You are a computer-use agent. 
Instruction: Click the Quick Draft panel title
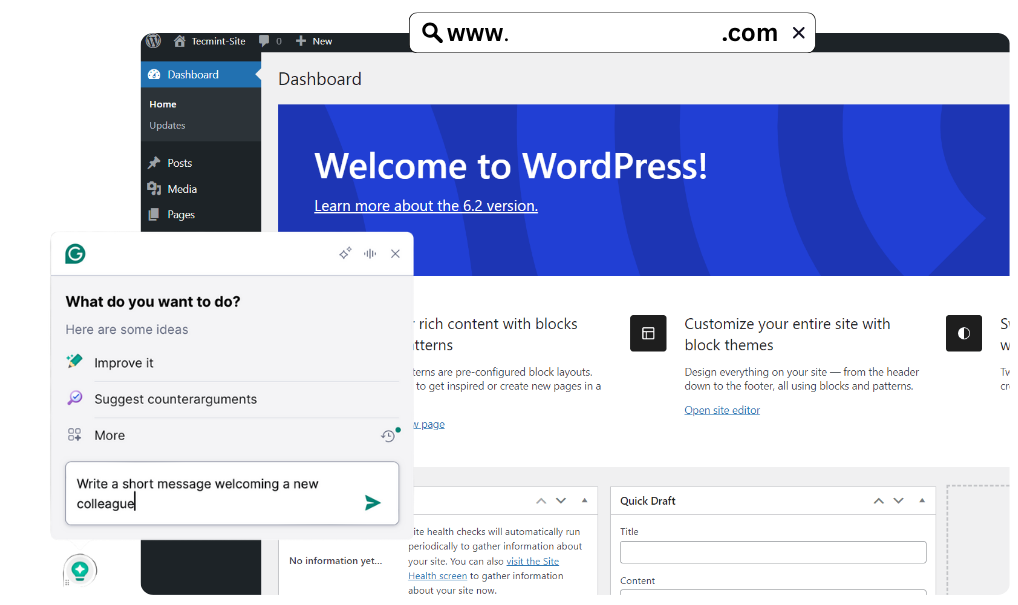pos(647,500)
